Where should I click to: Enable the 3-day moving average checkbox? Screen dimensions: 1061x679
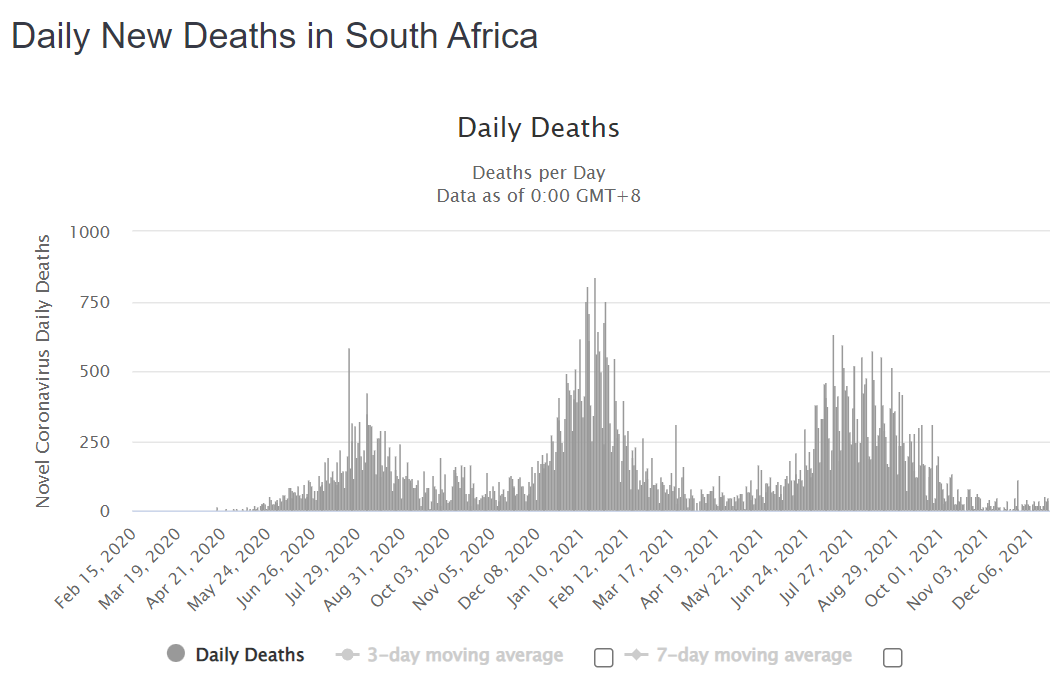click(603, 657)
